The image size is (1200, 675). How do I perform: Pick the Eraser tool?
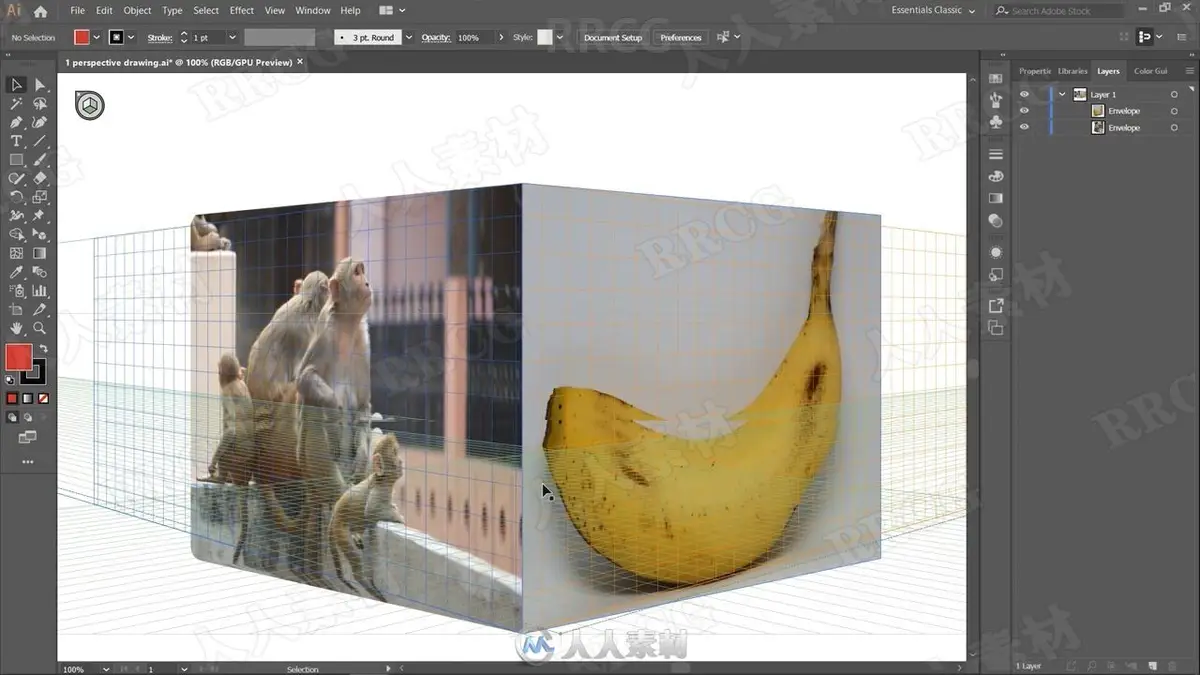40,178
